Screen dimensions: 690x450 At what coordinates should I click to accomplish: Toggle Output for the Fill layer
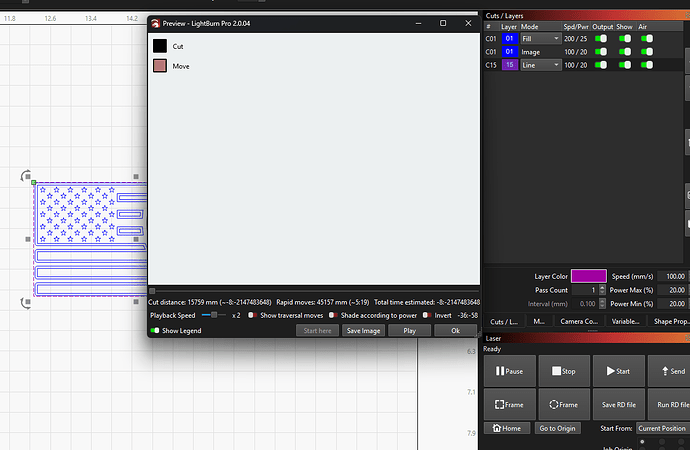pyautogui.click(x=601, y=39)
